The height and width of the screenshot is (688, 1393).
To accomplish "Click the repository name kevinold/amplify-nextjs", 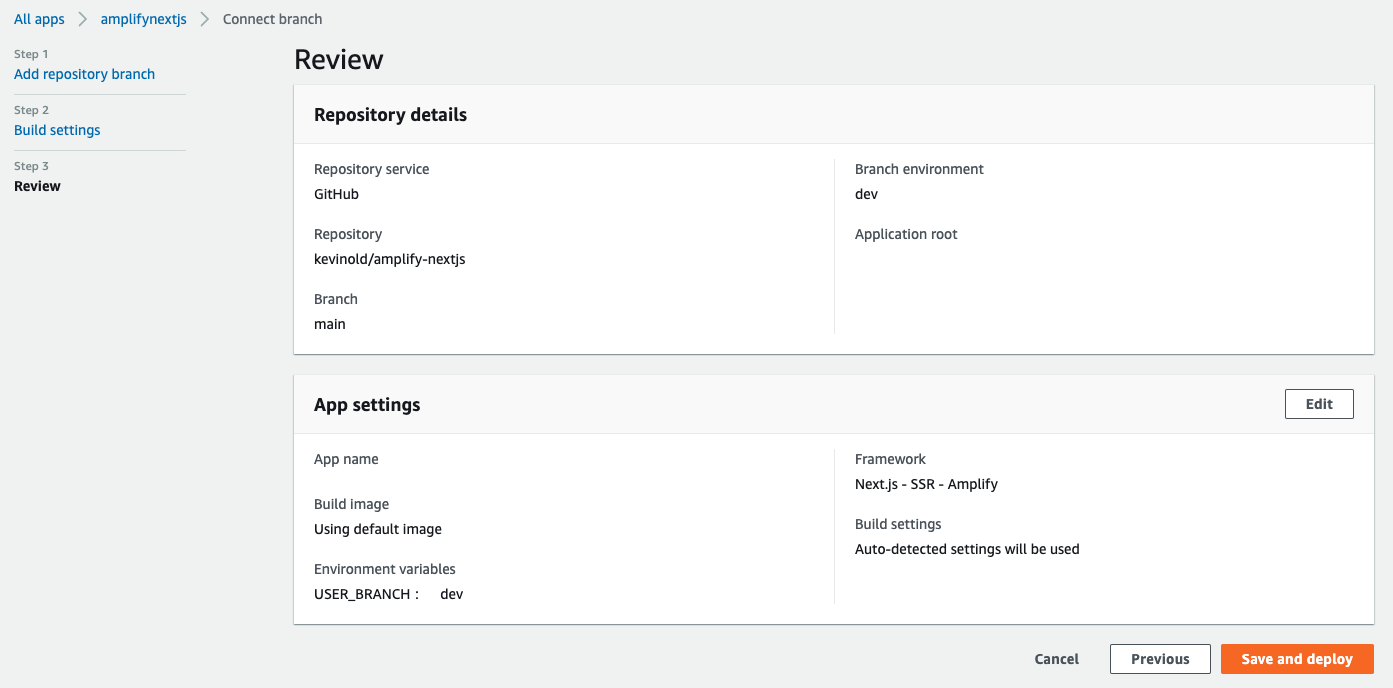I will (x=390, y=259).
